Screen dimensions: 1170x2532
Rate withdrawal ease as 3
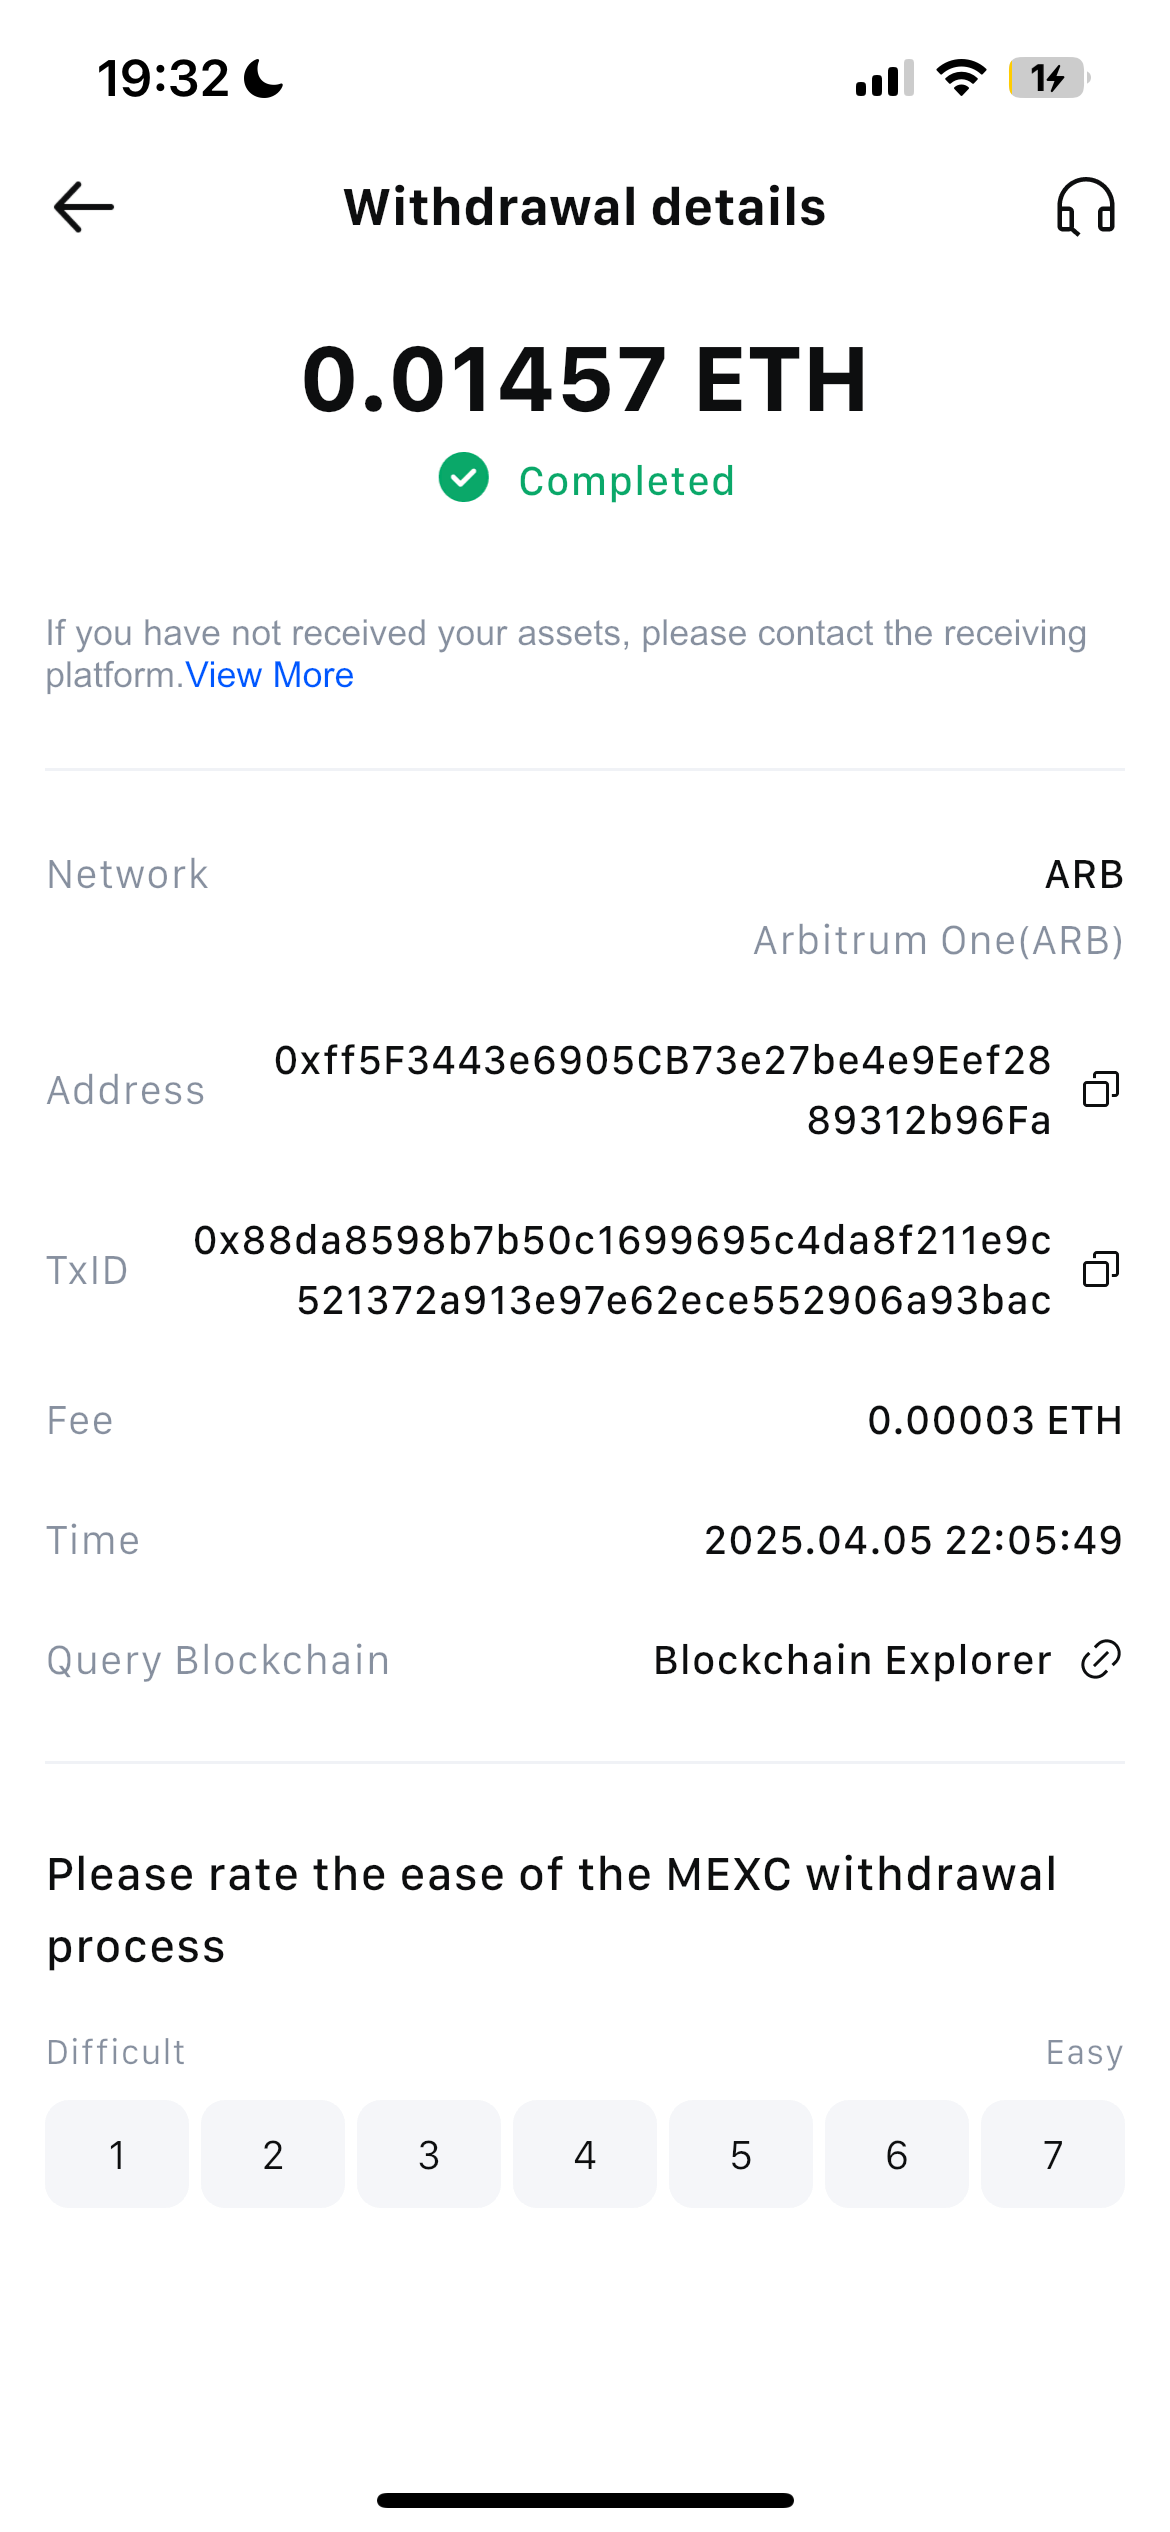[429, 2154]
